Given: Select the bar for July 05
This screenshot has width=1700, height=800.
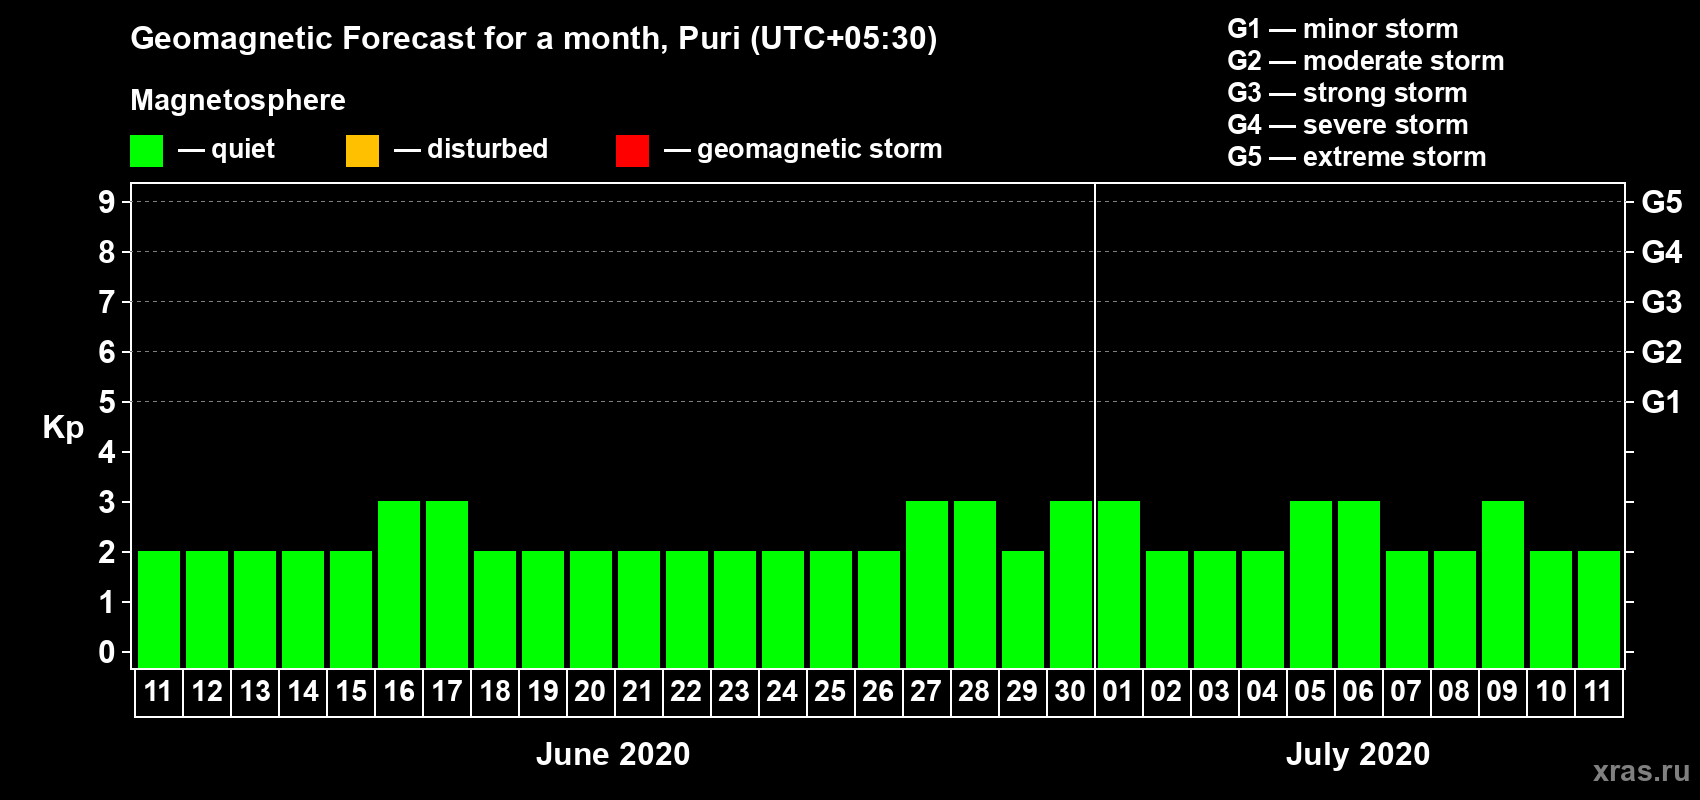Looking at the screenshot, I should pos(1311,584).
